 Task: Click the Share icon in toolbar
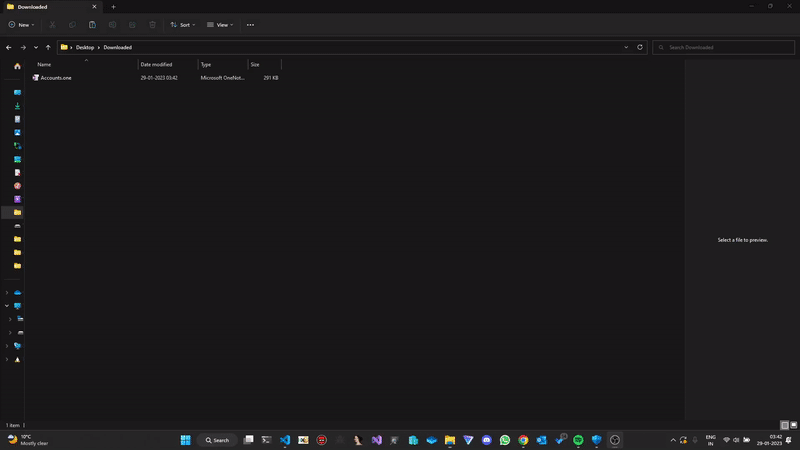[132, 24]
